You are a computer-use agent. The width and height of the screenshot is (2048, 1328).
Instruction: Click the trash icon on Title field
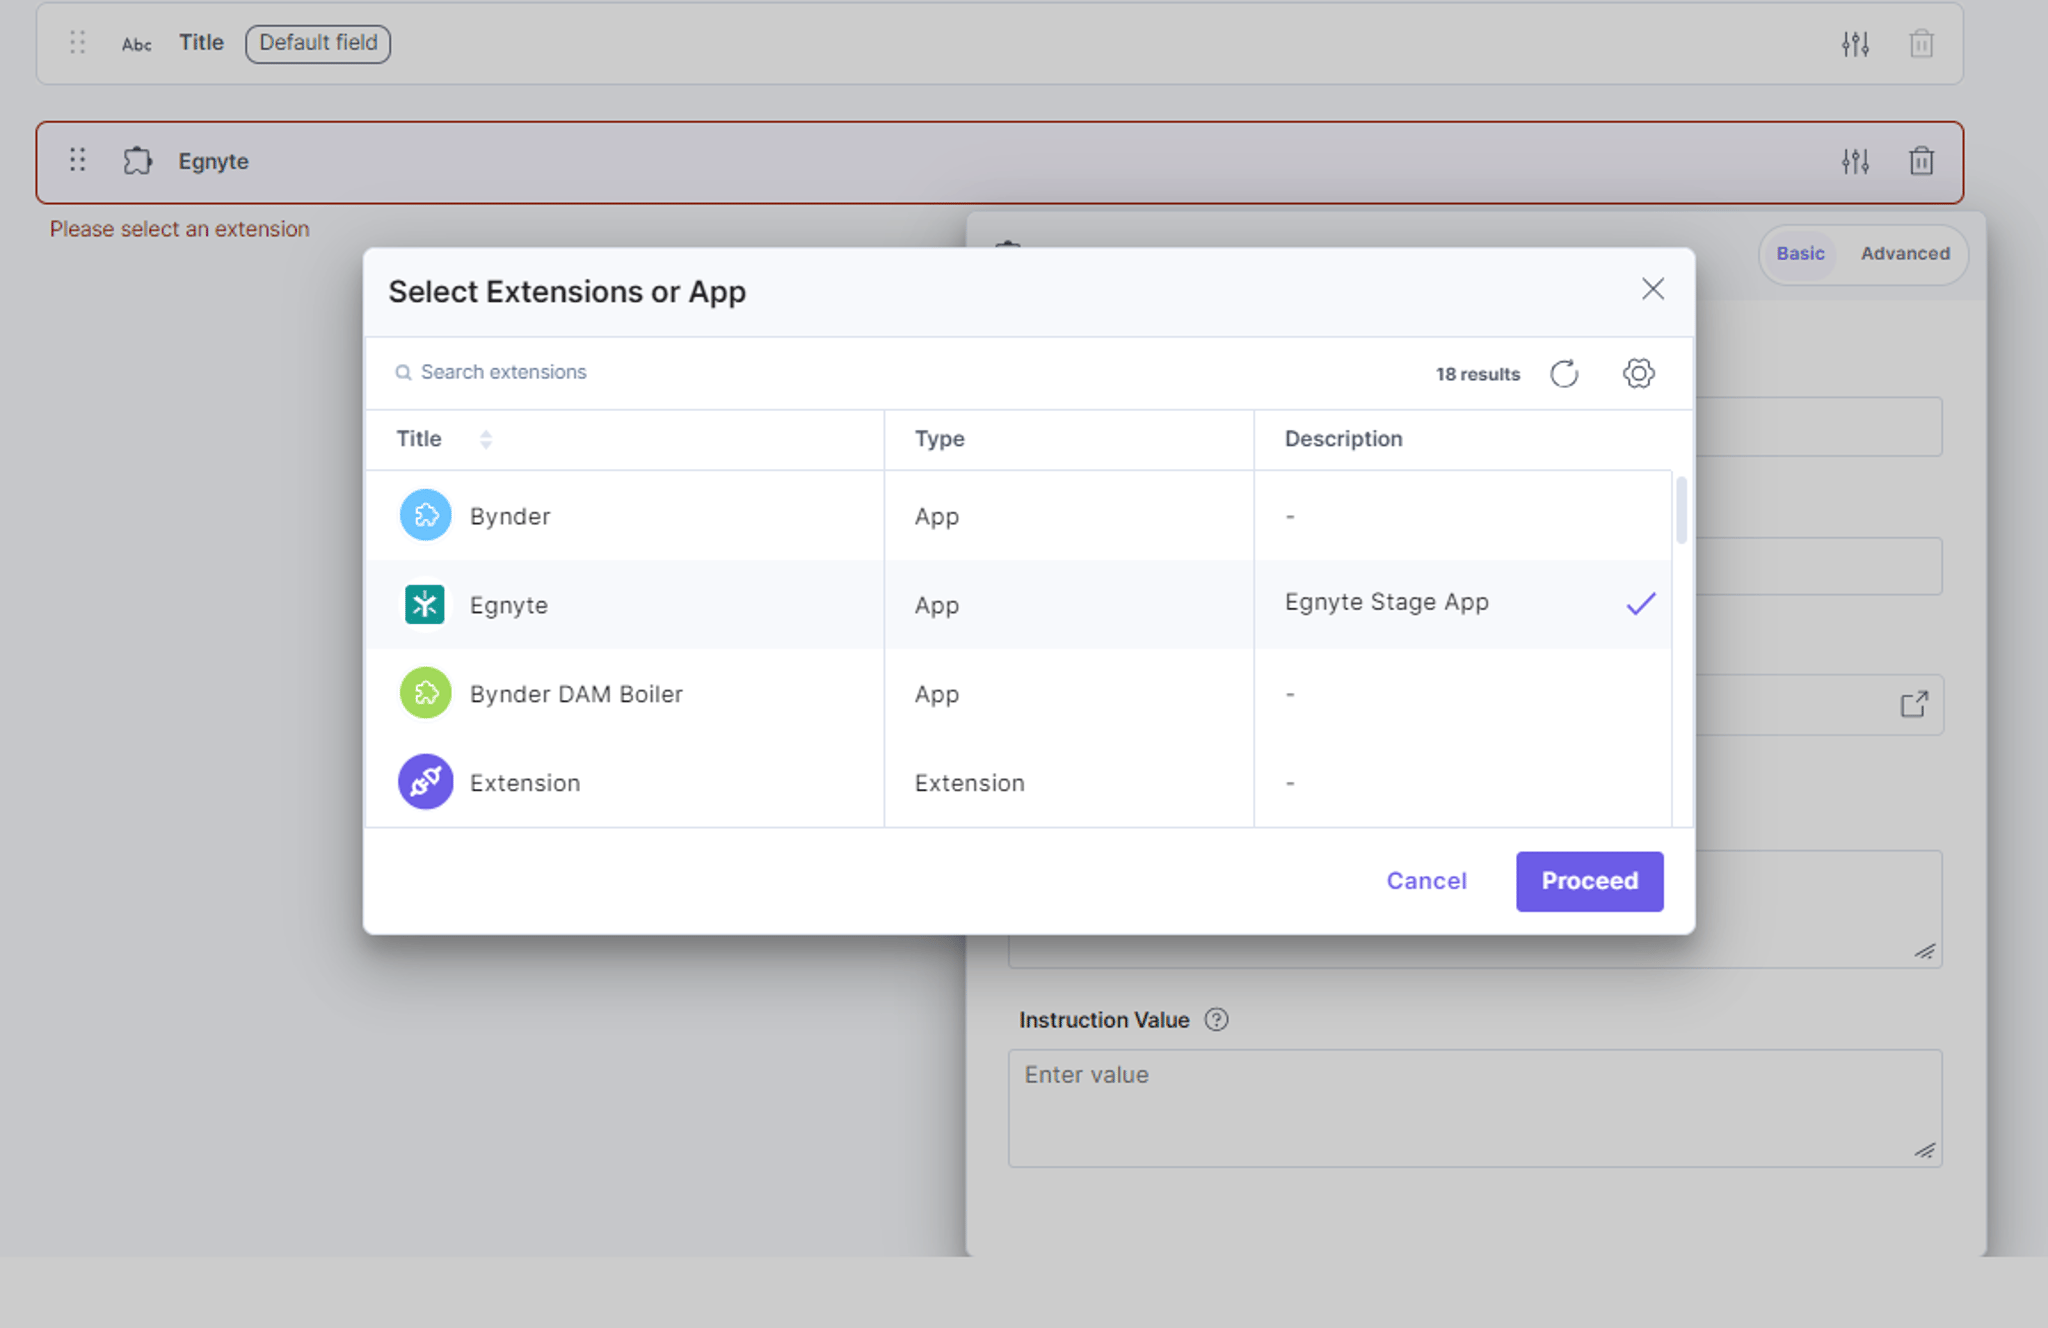point(1921,43)
